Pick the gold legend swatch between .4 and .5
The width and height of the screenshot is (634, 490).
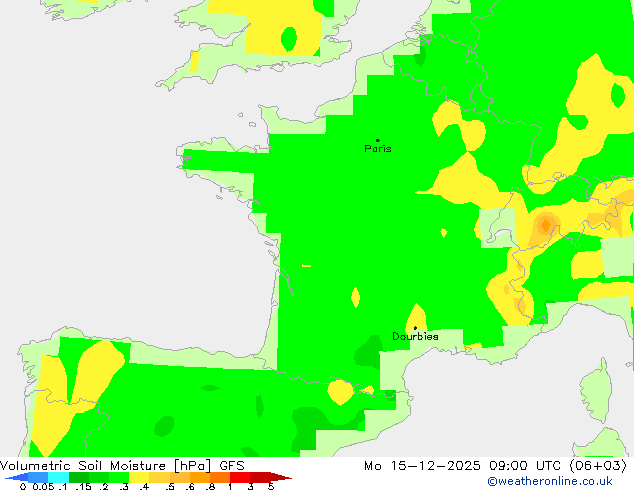coord(160,477)
